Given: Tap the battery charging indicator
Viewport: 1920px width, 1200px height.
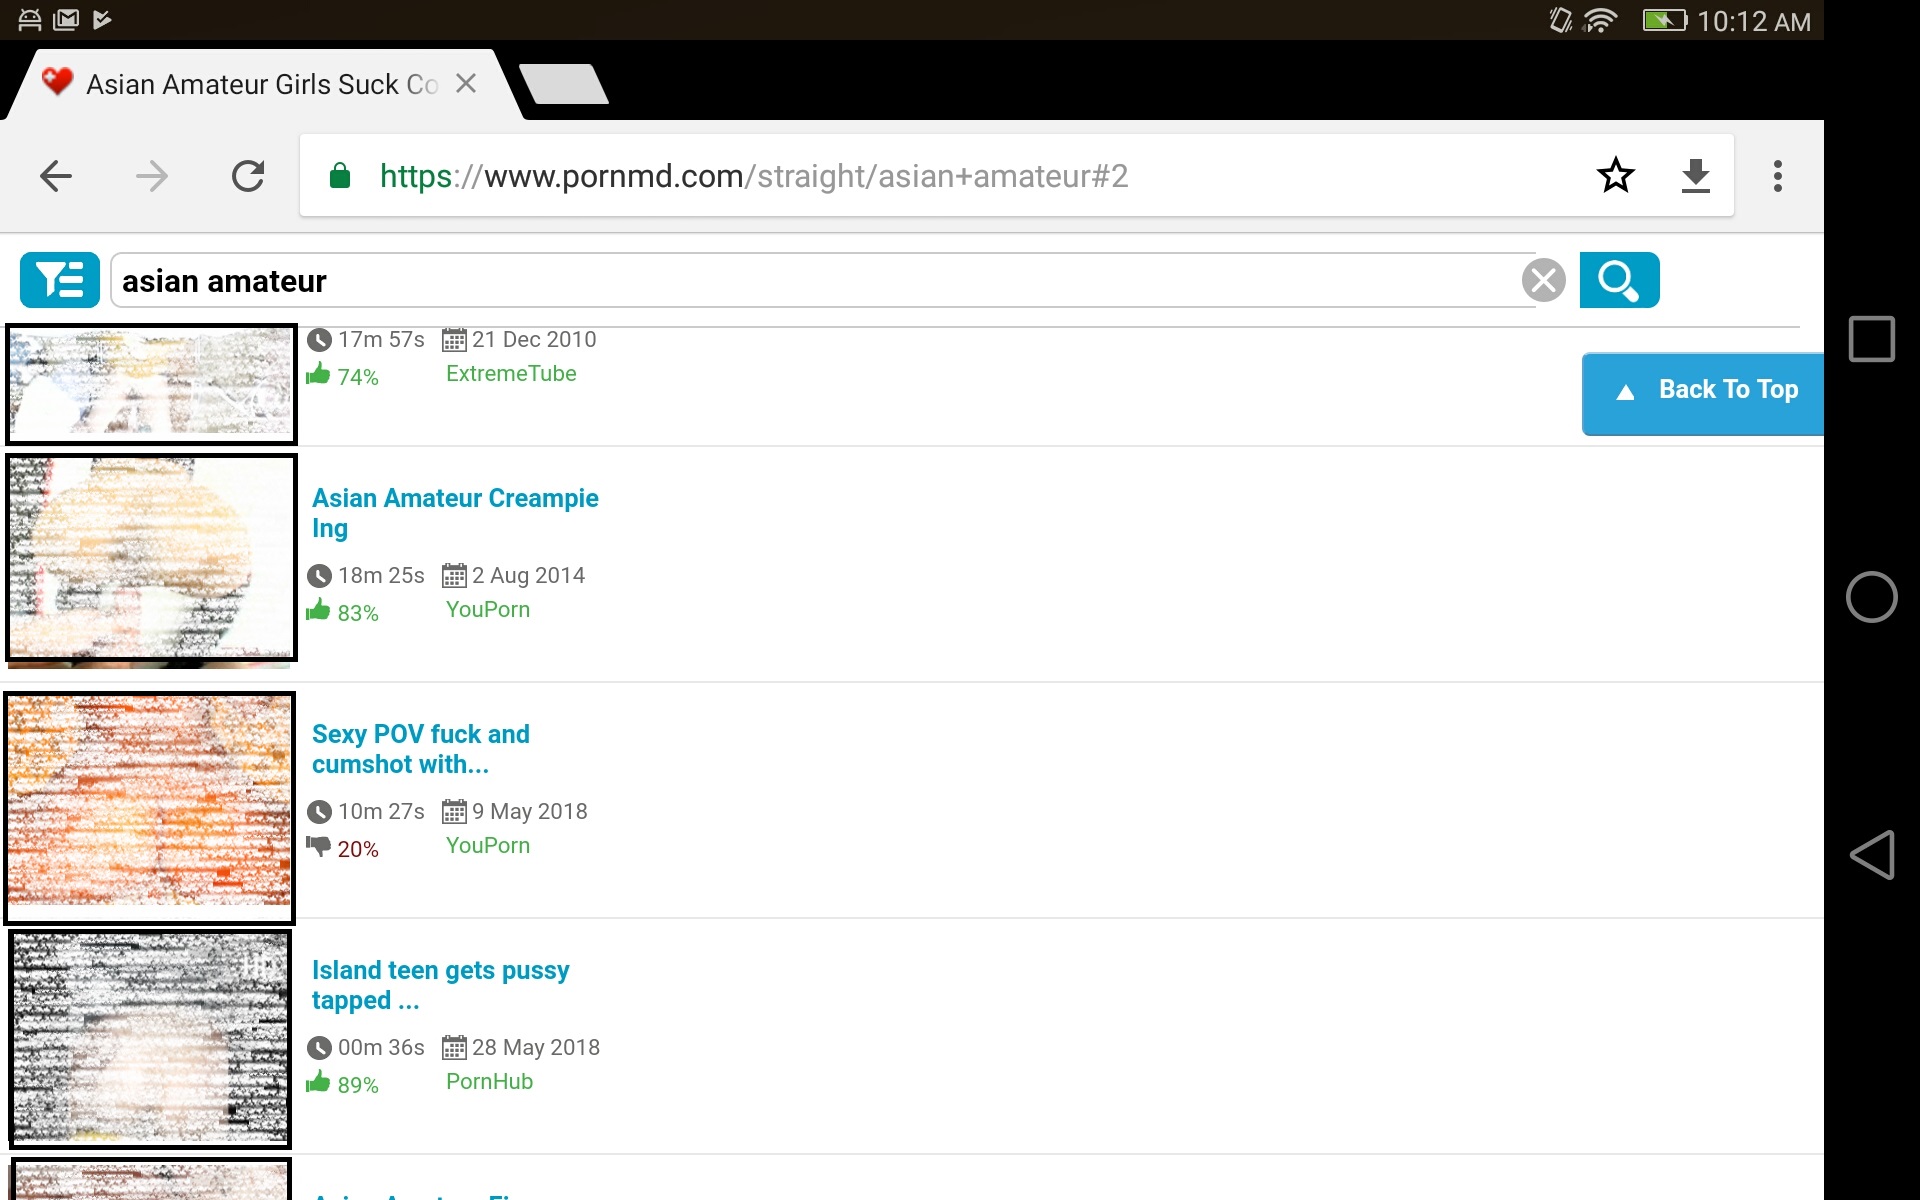Looking at the screenshot, I should 1664,20.
